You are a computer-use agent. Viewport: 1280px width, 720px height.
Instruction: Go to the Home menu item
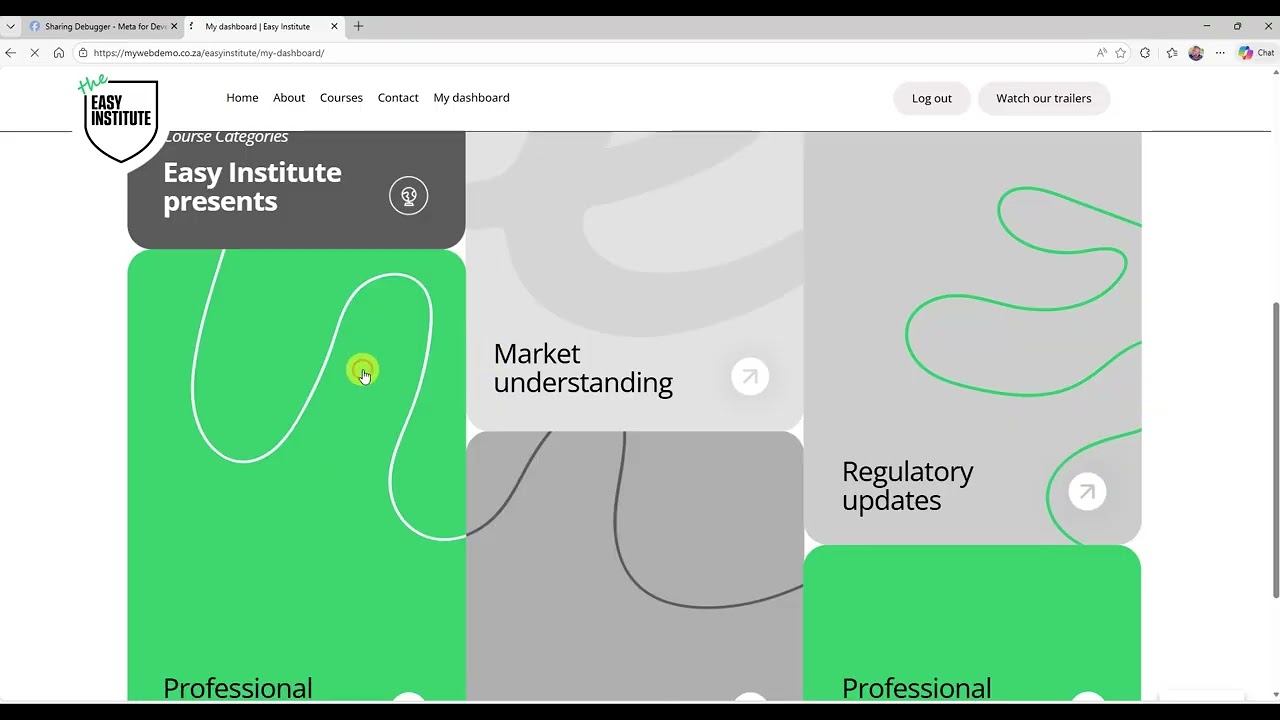(242, 98)
